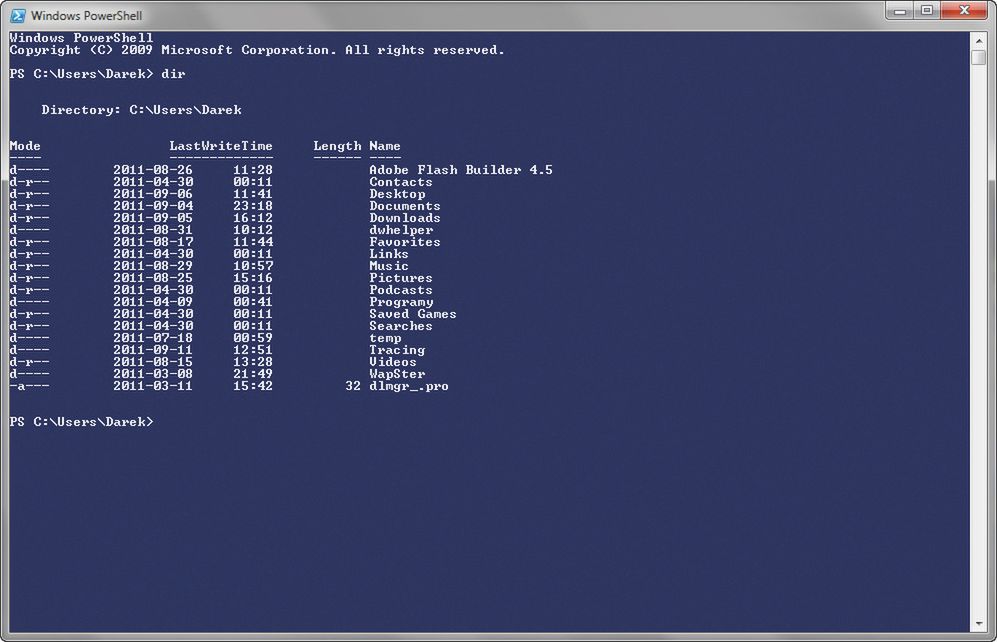This screenshot has width=997, height=642.
Task: Click the last empty prompt 'PS C:\Users\Darek>'
Action: point(81,422)
